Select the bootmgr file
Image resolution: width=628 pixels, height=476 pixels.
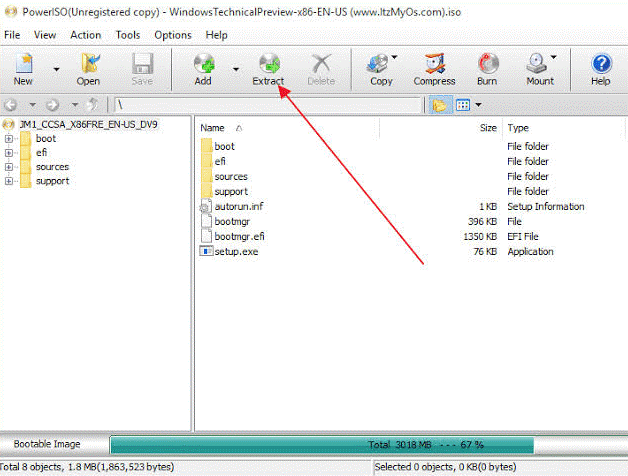232,222
